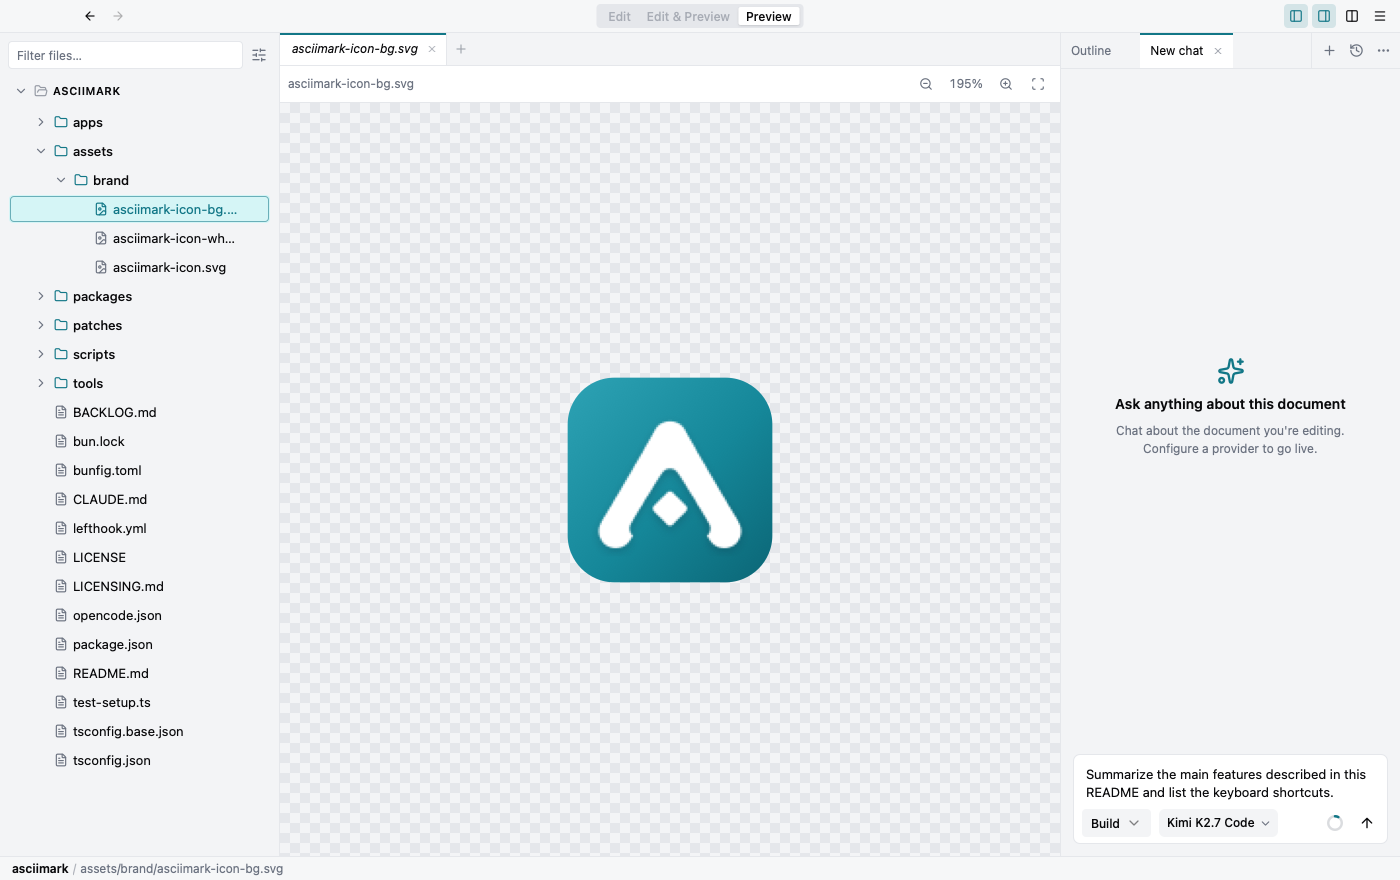Open lefthook.yml
This screenshot has height=880, width=1400.
point(139,528)
